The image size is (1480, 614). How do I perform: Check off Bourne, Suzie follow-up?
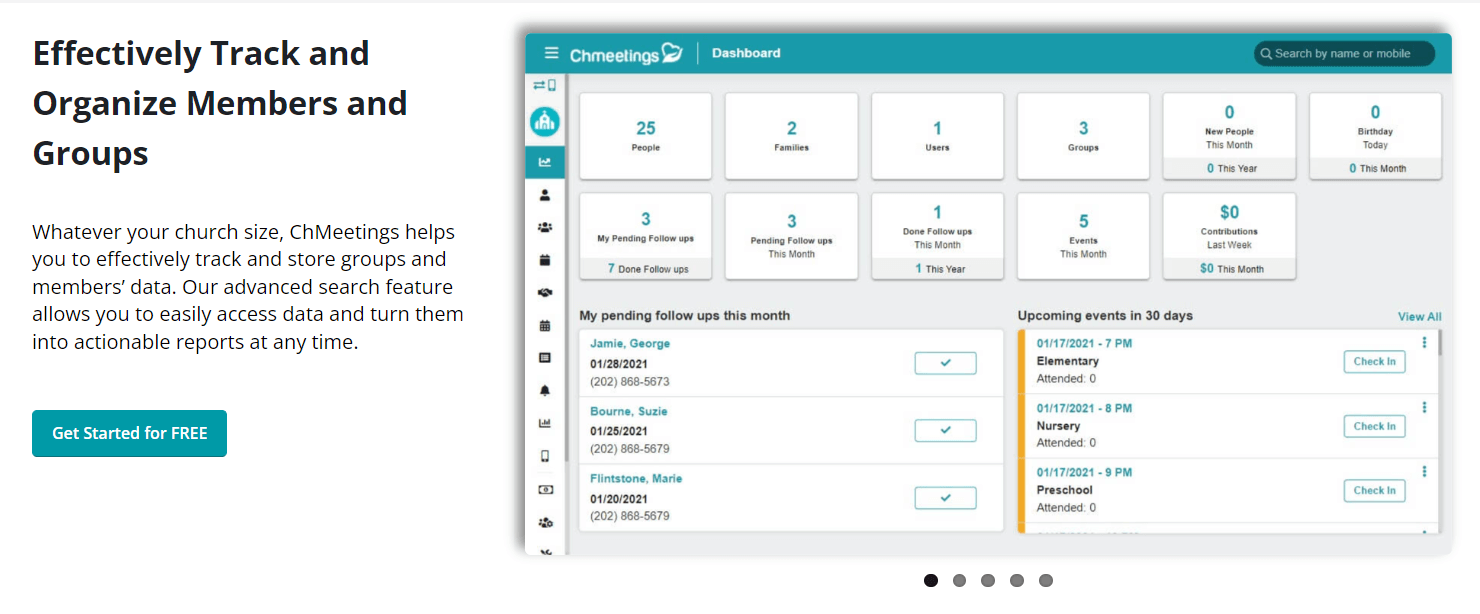pyautogui.click(x=945, y=430)
